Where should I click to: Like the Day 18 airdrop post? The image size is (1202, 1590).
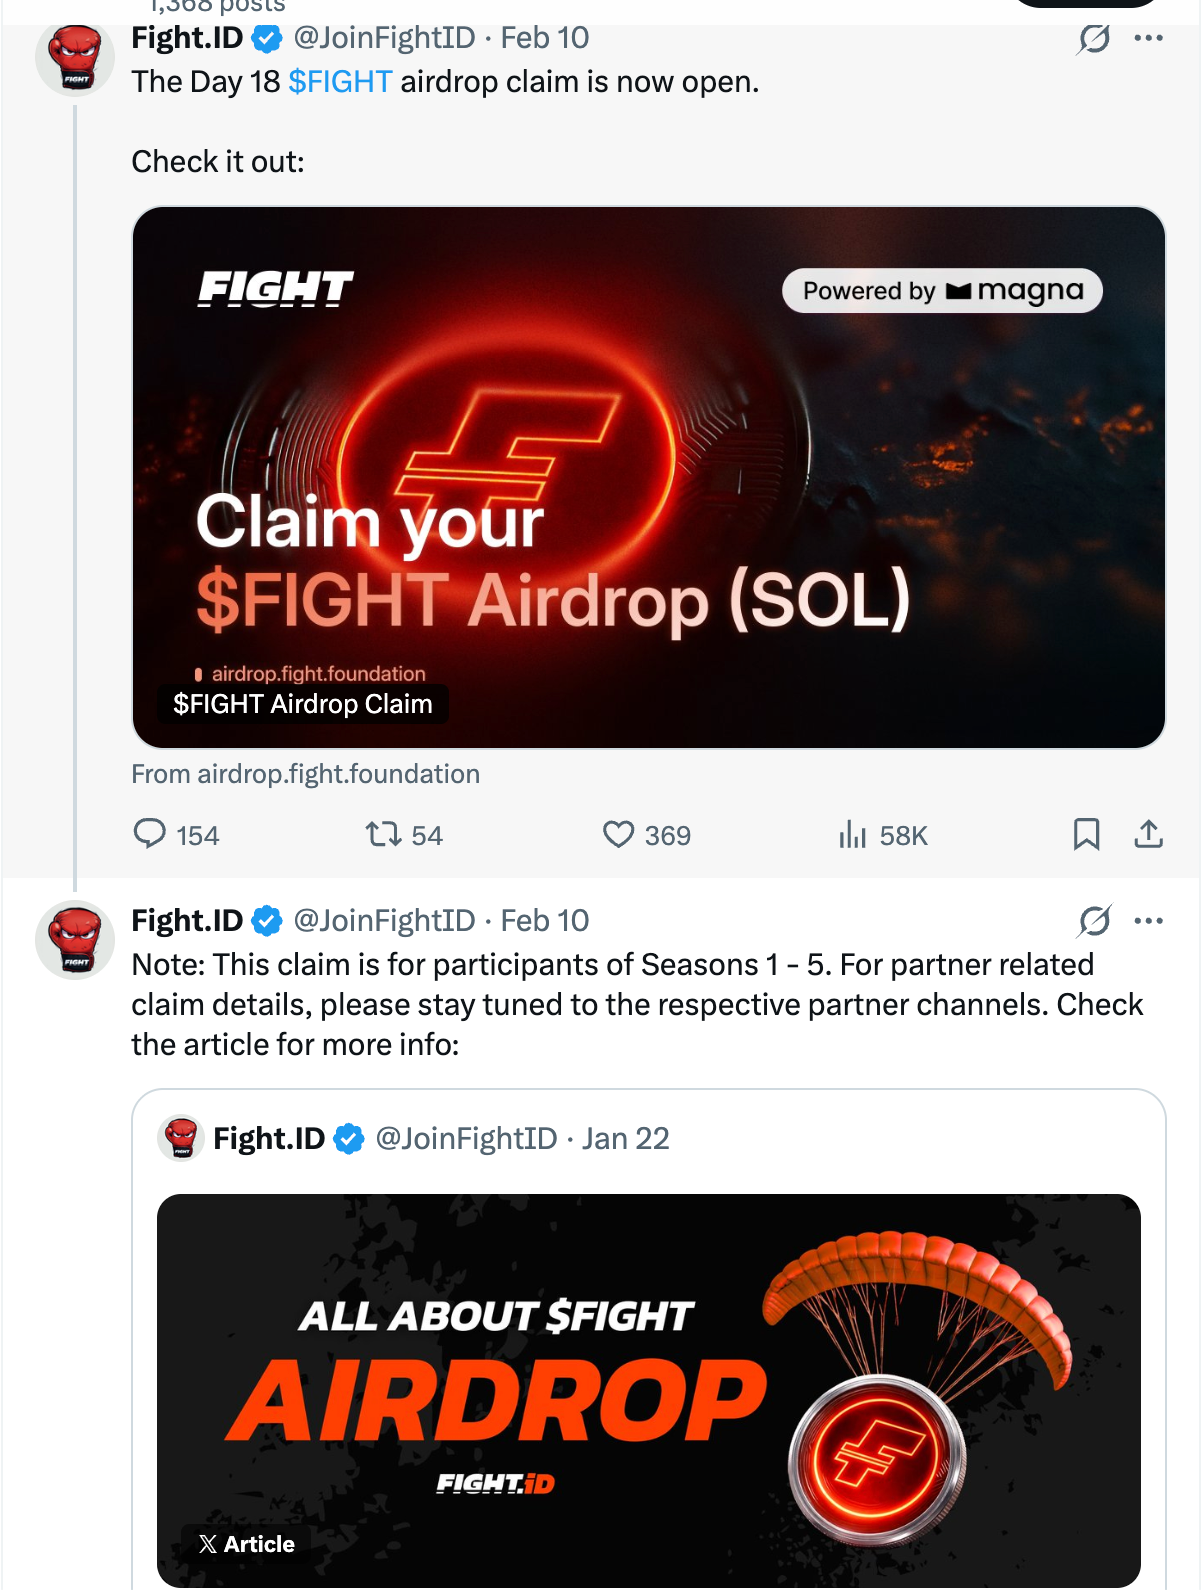619,834
